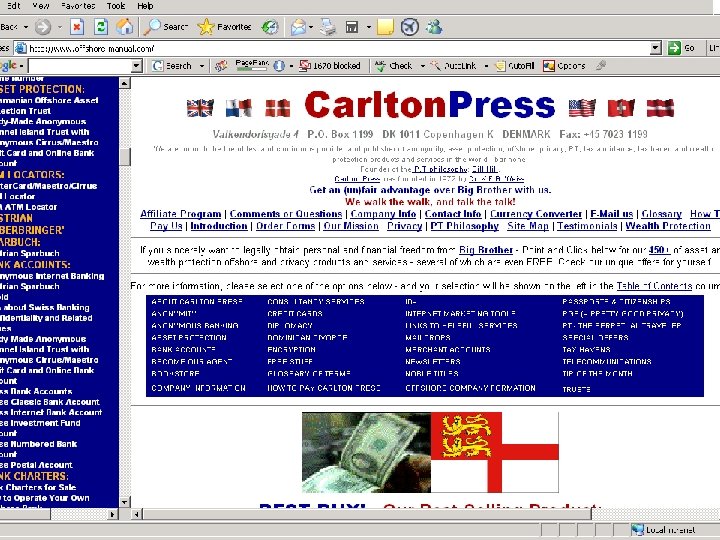Click the Big Brother link

tap(486, 250)
